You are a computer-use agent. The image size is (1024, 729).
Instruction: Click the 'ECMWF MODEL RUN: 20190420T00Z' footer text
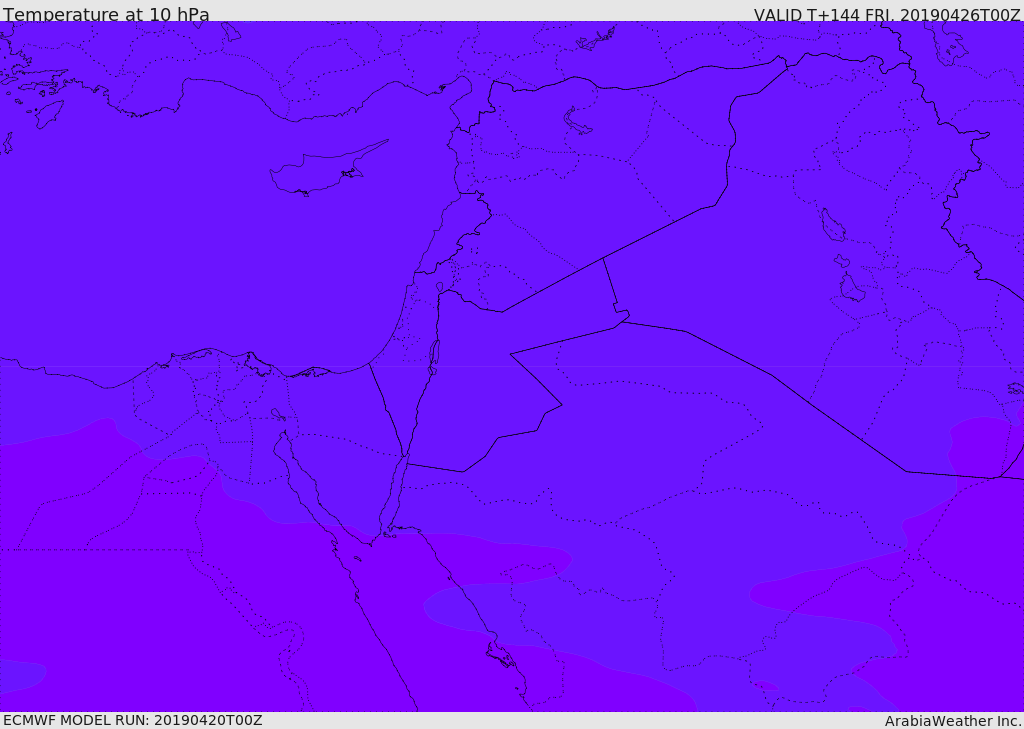[133, 720]
